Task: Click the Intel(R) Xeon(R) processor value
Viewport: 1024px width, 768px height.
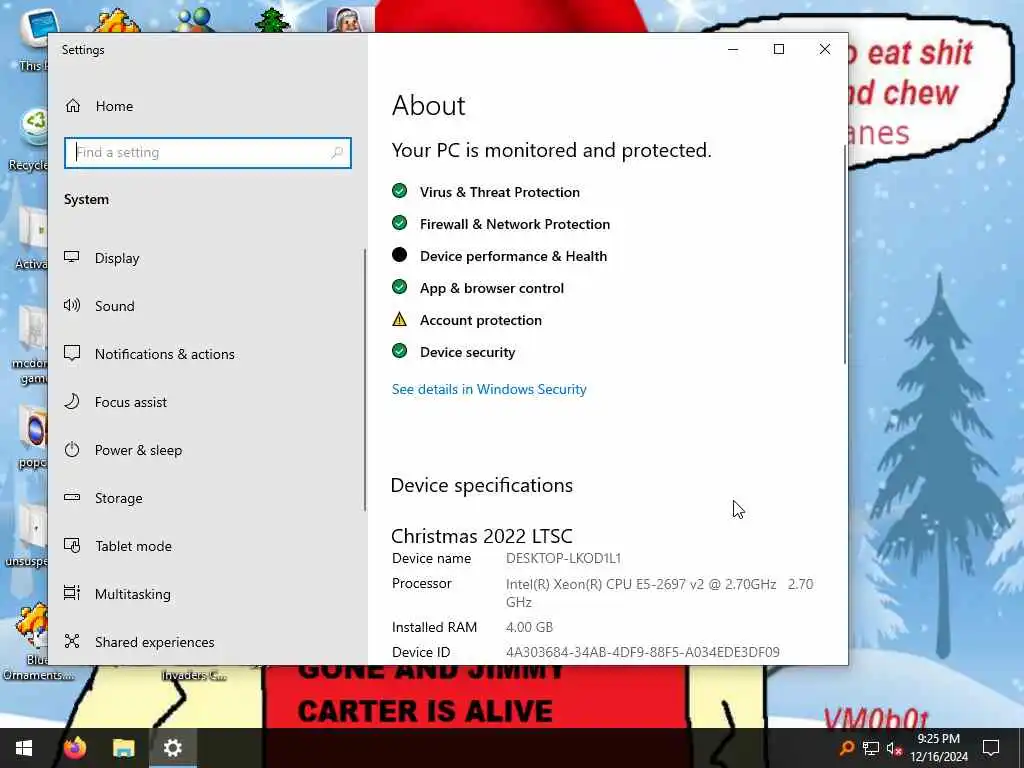Action: tap(660, 592)
